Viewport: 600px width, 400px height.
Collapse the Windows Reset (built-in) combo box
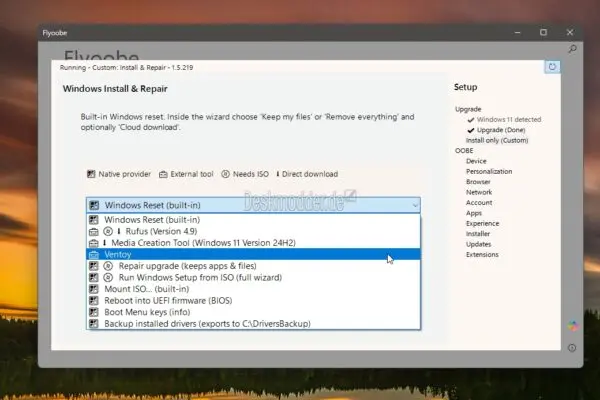415,205
